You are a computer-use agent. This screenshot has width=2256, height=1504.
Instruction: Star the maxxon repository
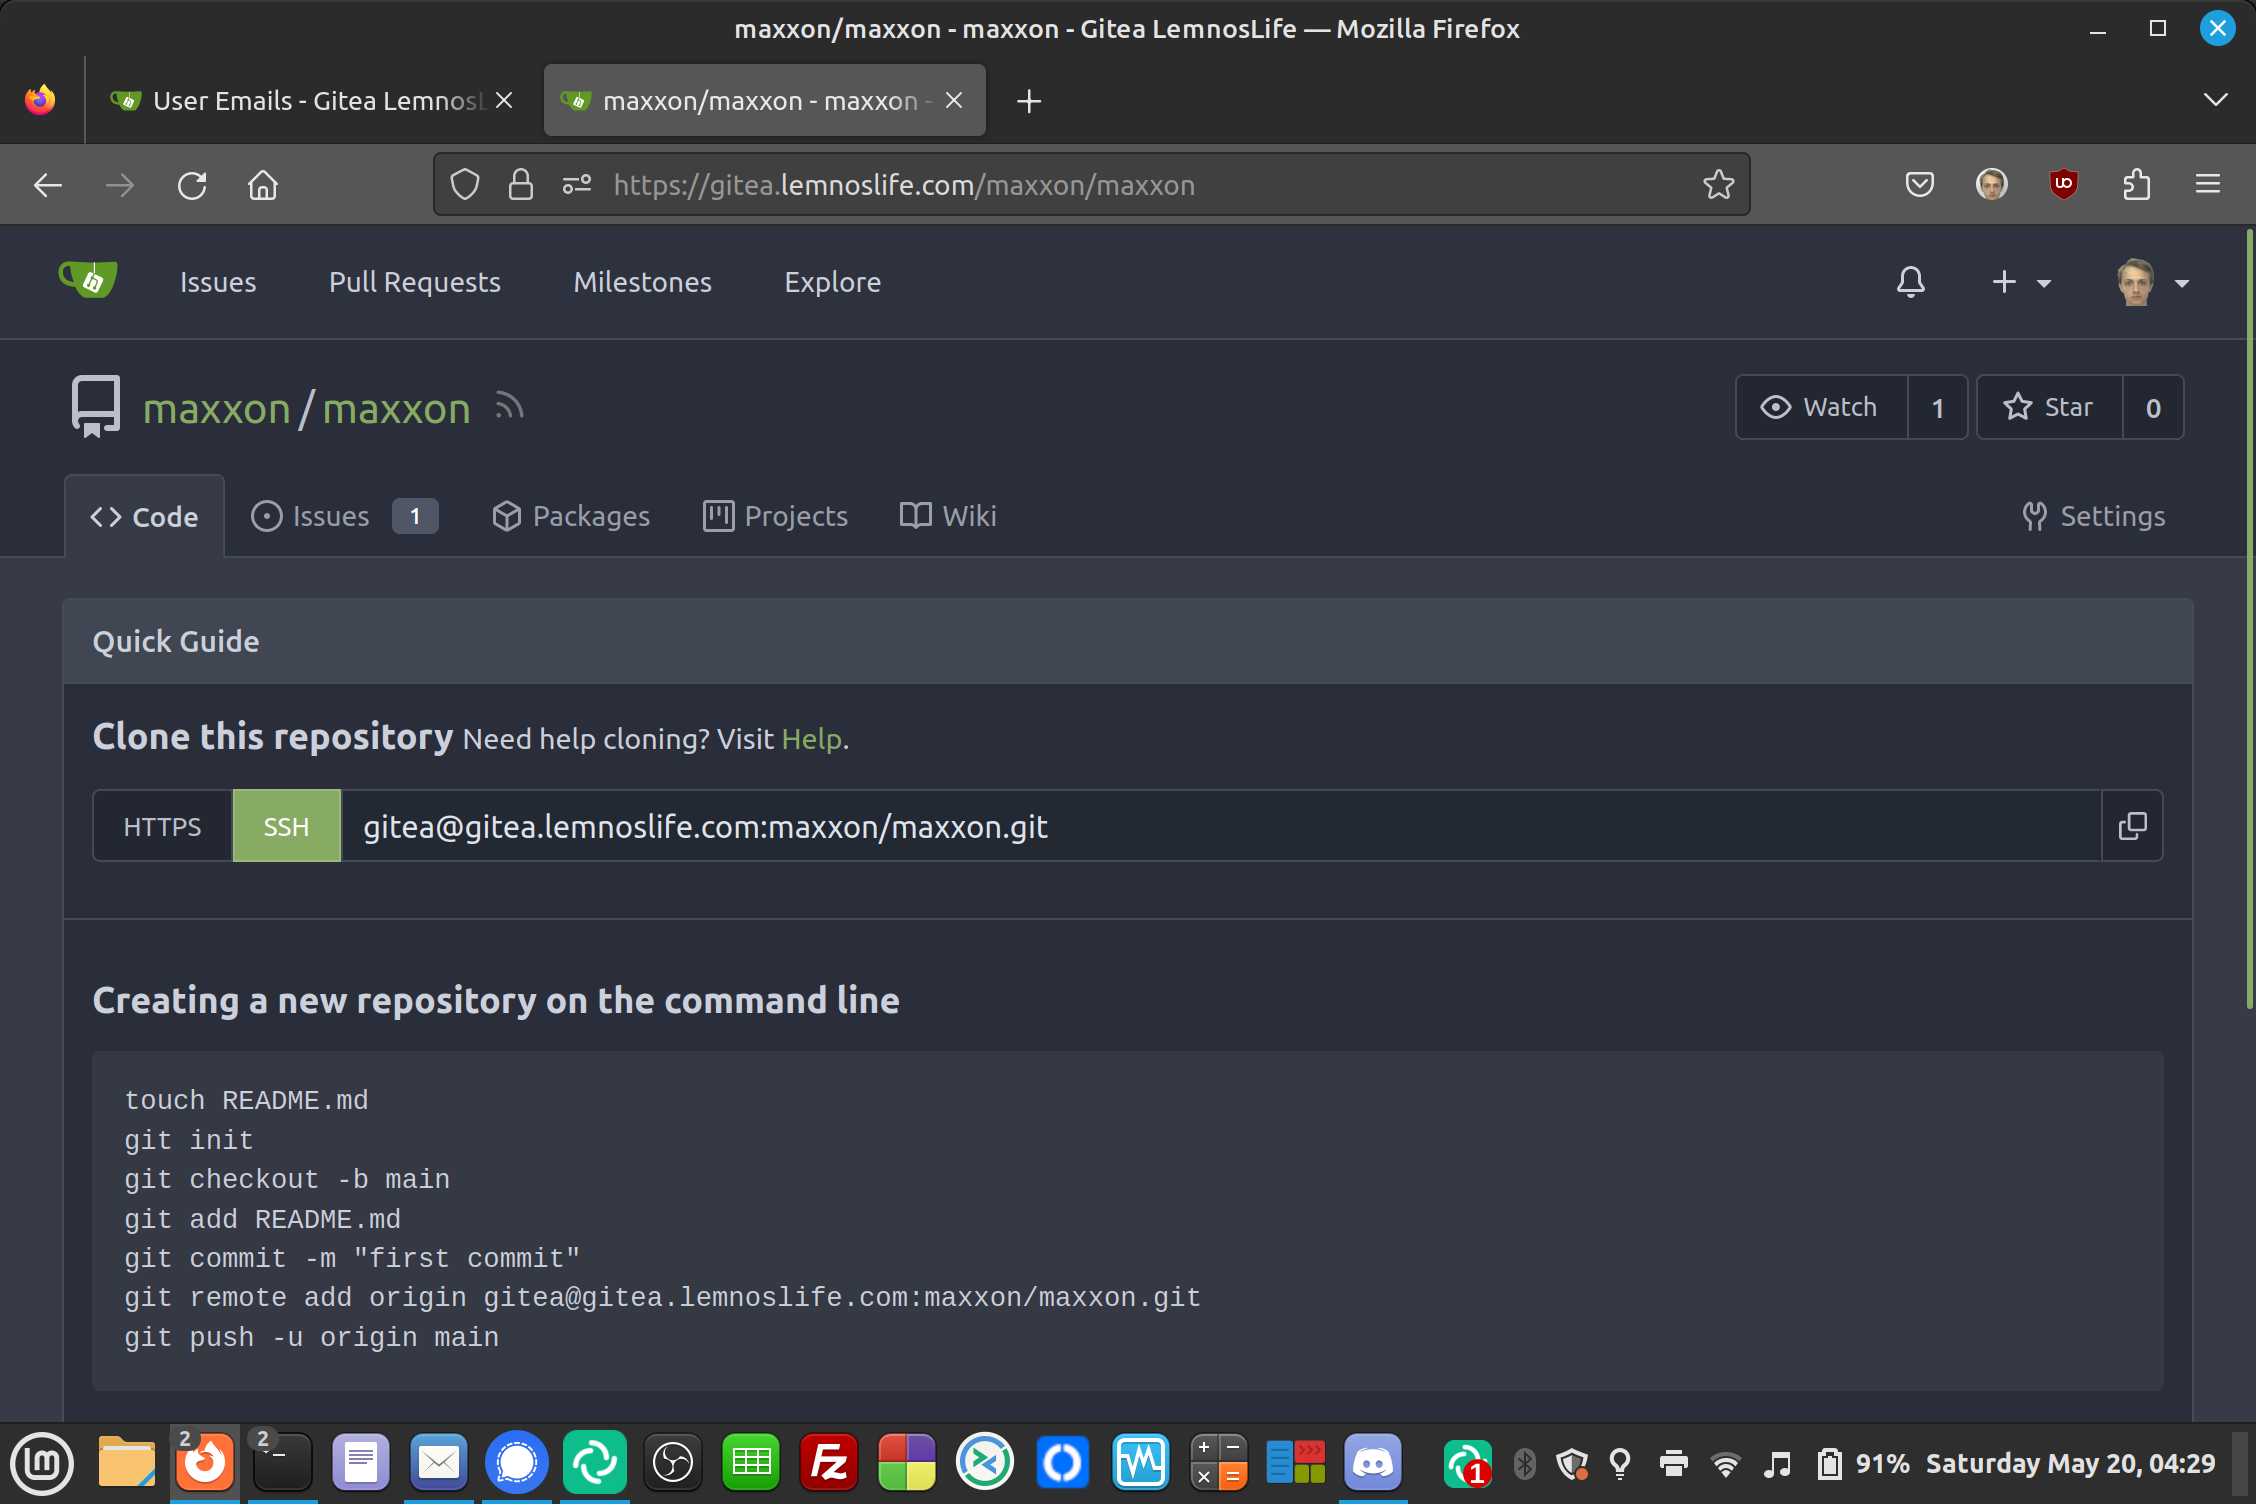tap(2049, 407)
